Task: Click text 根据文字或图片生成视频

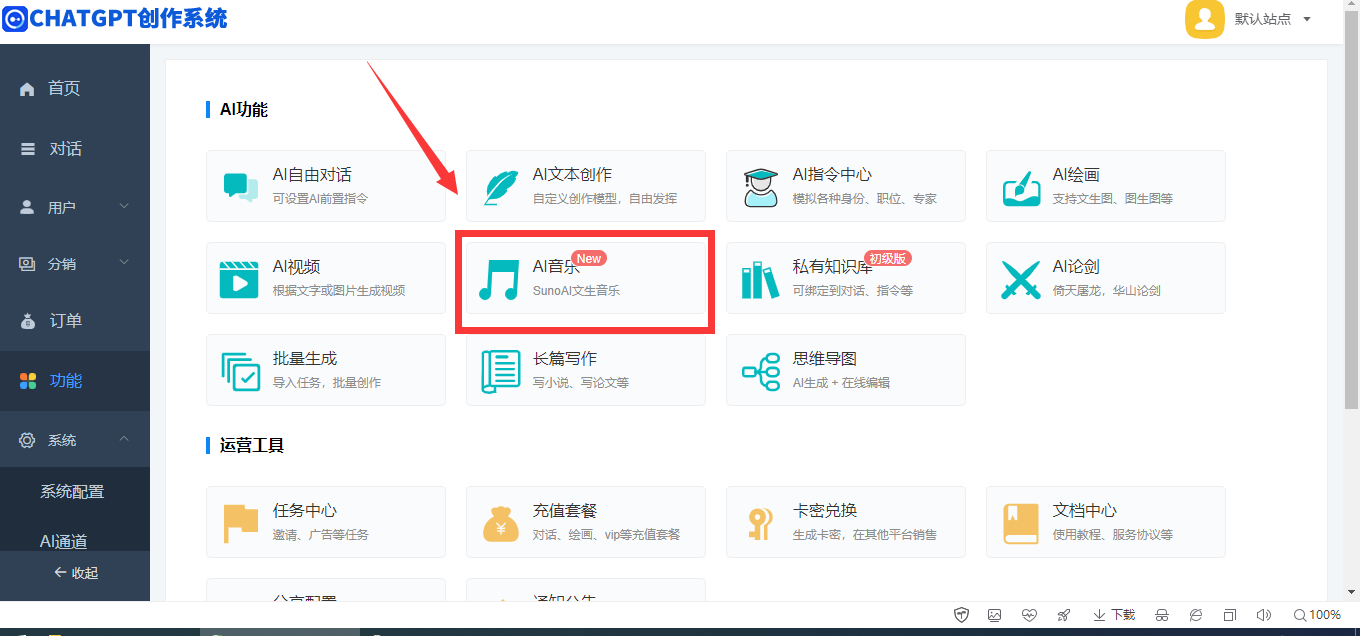Action: [339, 291]
